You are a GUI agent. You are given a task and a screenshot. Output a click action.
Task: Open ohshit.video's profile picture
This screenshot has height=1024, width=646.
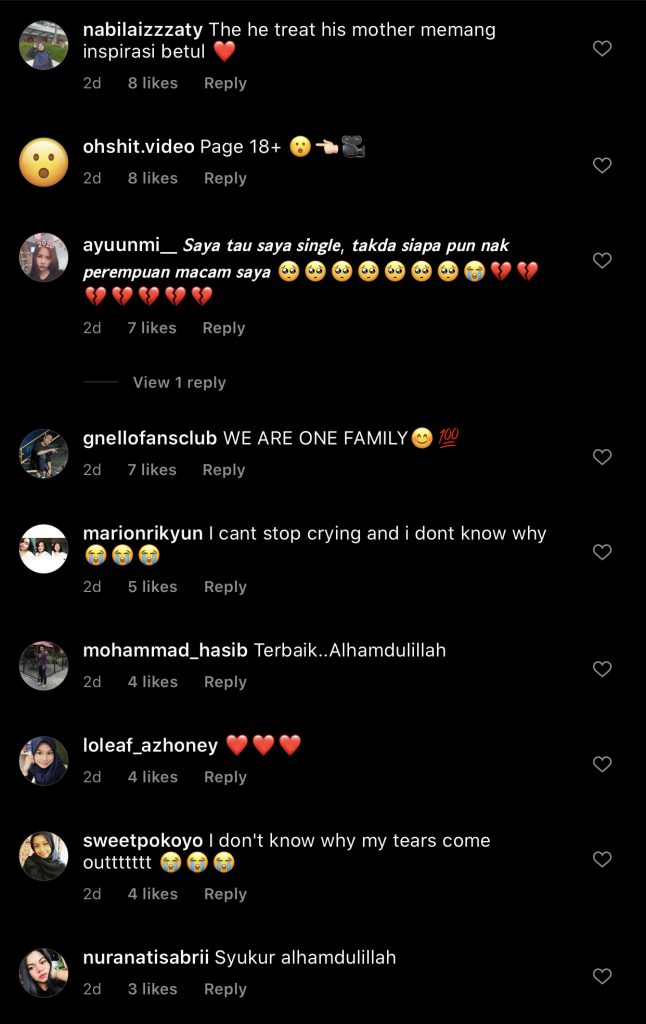coord(44,162)
